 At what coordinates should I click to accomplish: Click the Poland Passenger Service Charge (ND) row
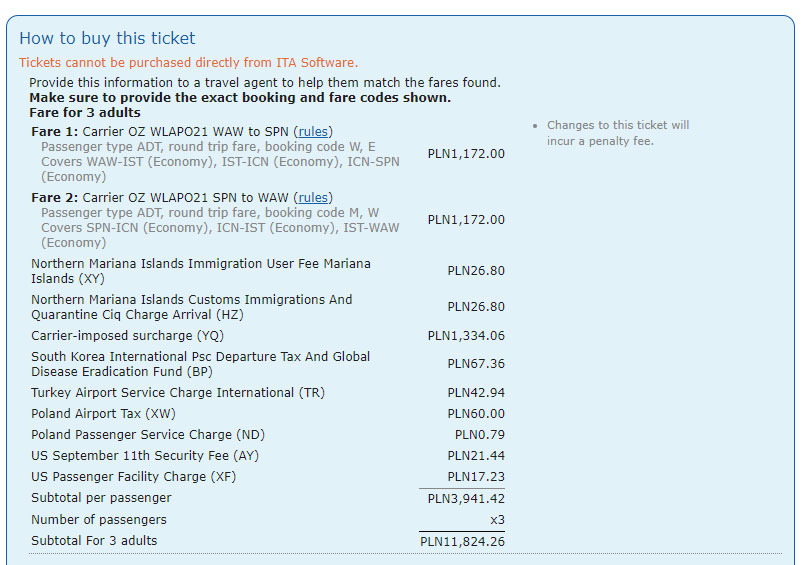(268, 435)
